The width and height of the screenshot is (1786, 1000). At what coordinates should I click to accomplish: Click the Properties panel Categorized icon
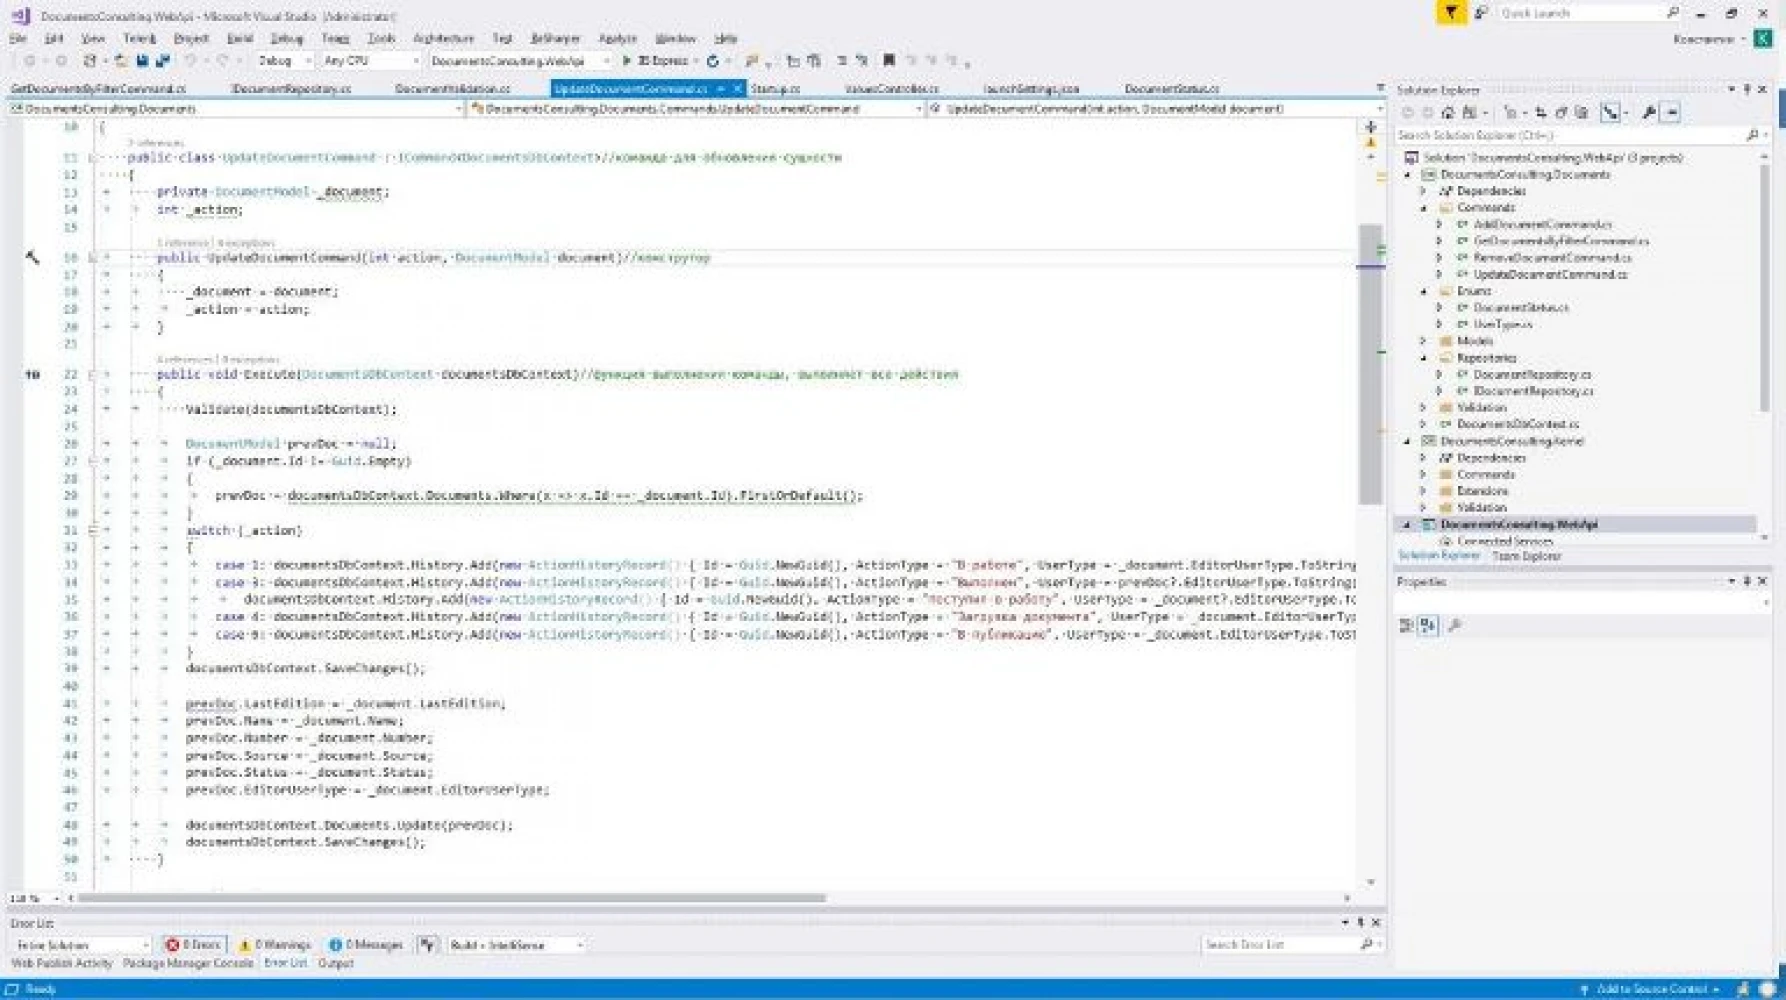pos(1406,626)
